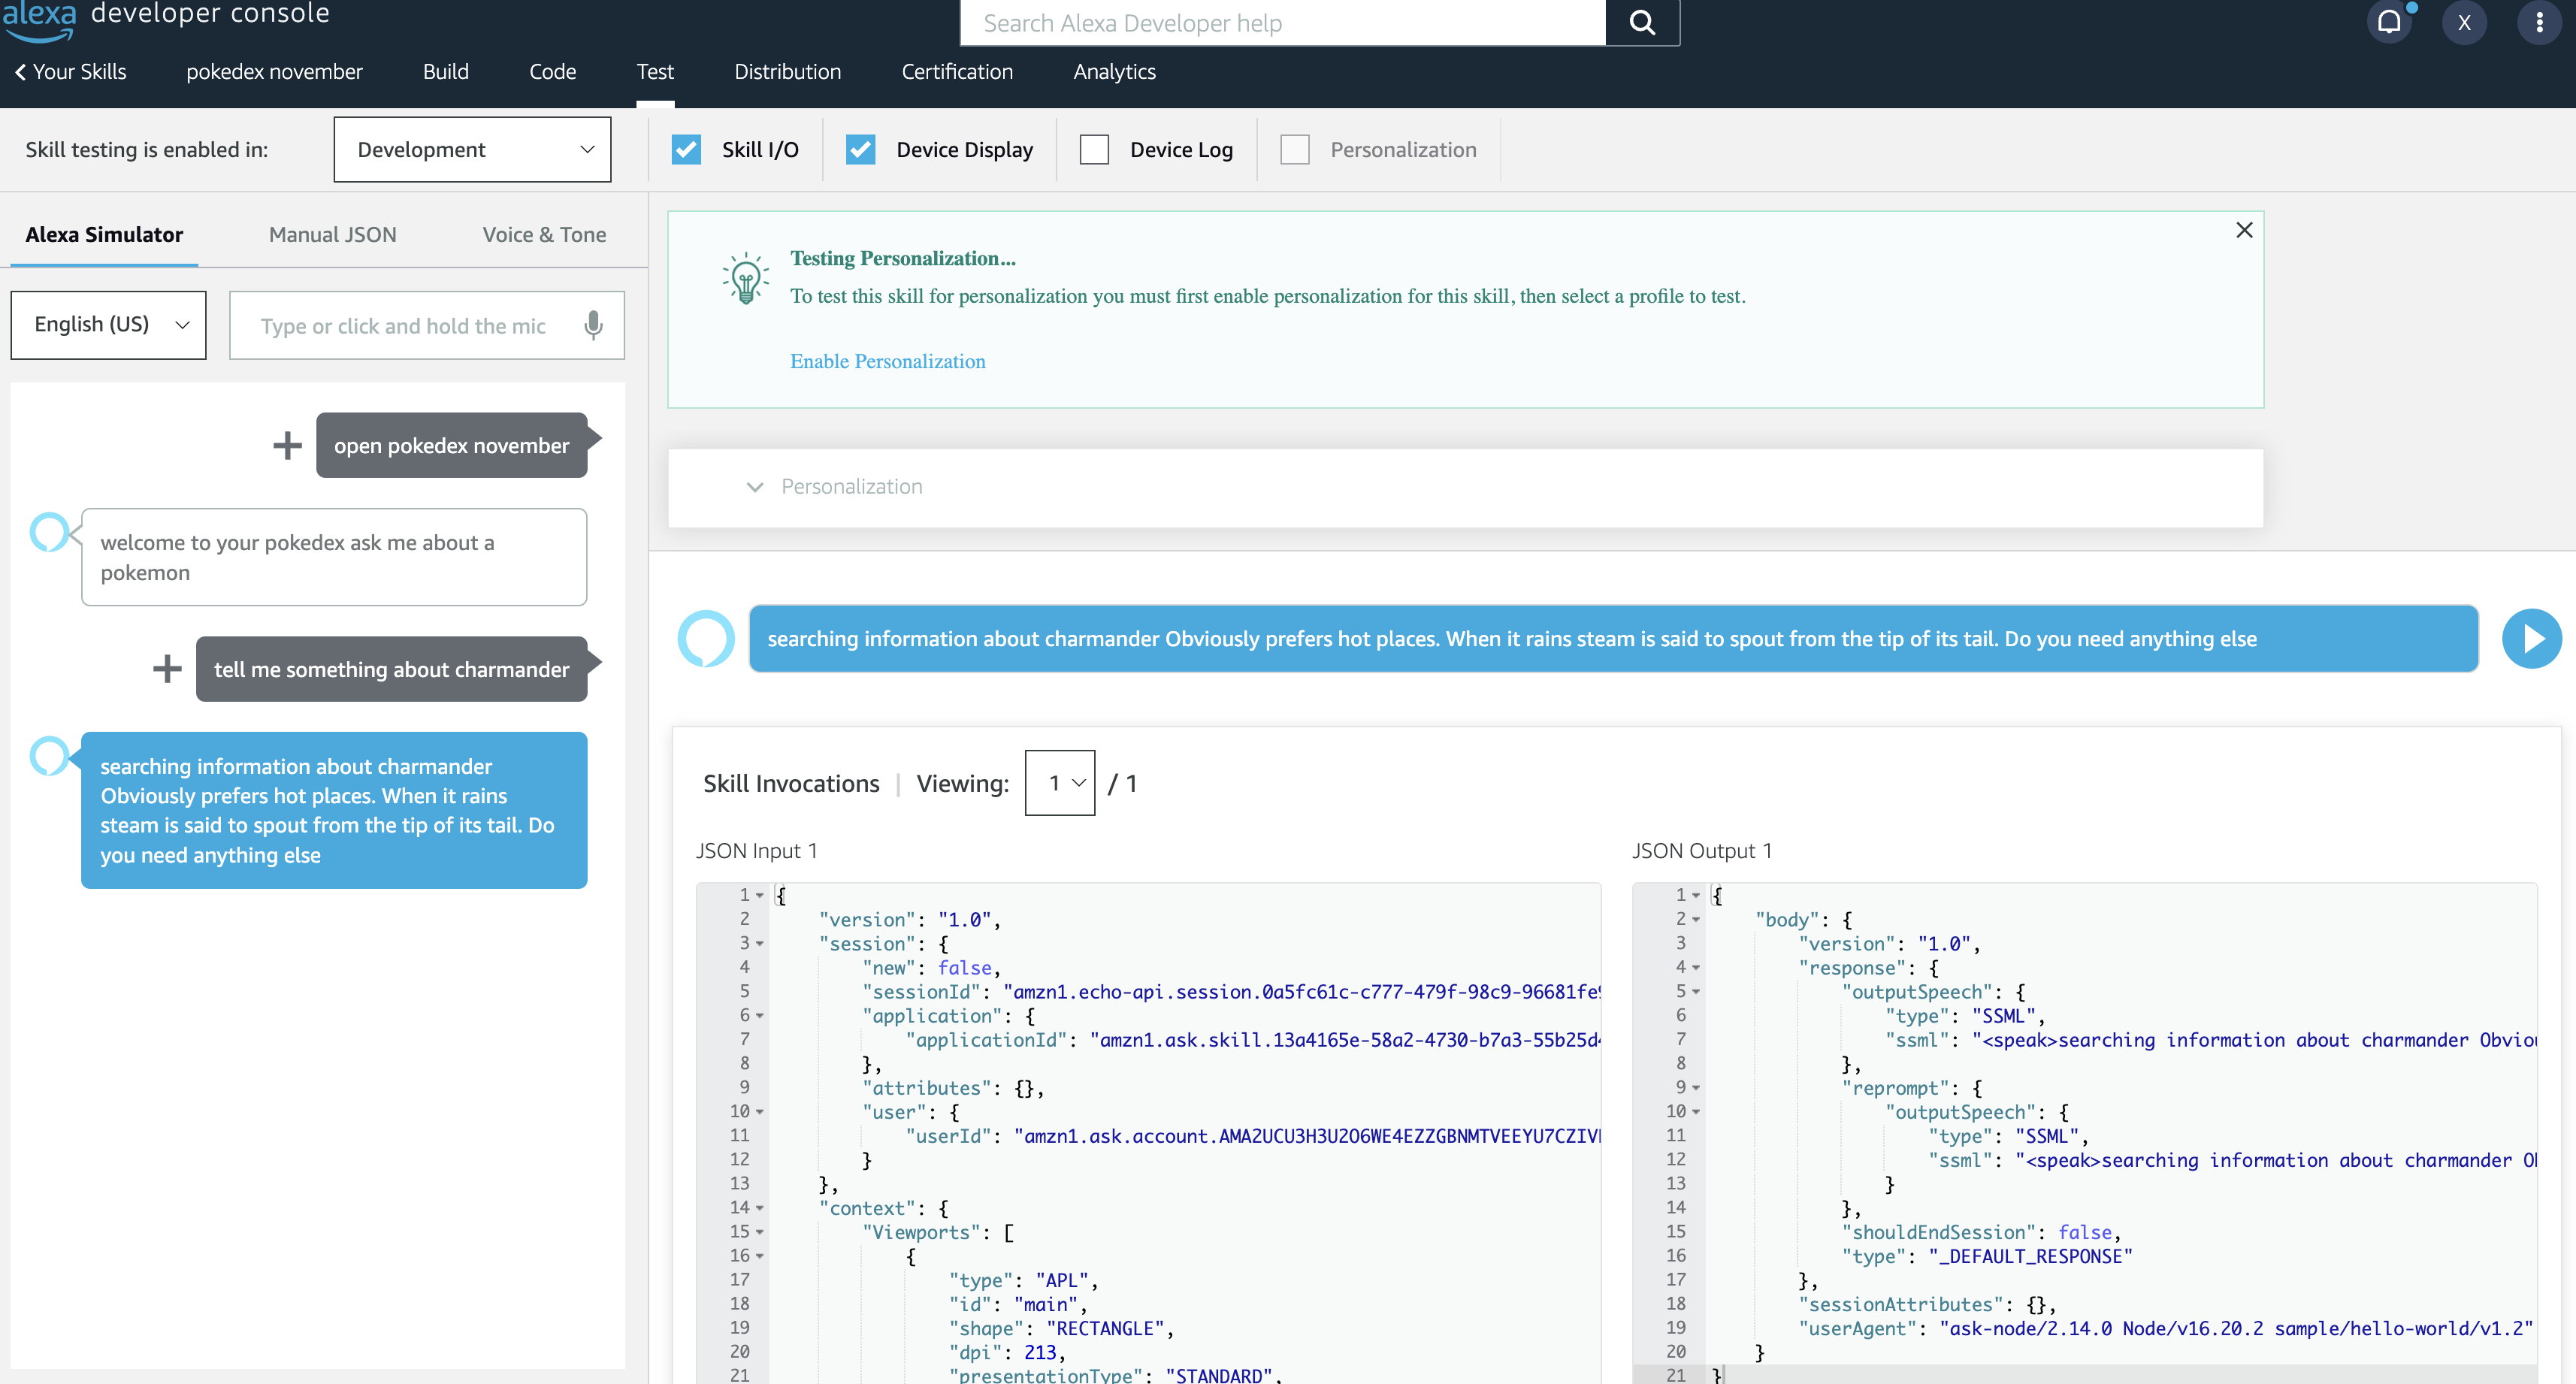Image resolution: width=2576 pixels, height=1384 pixels.
Task: Click the search magnifier icon
Action: [1642, 22]
